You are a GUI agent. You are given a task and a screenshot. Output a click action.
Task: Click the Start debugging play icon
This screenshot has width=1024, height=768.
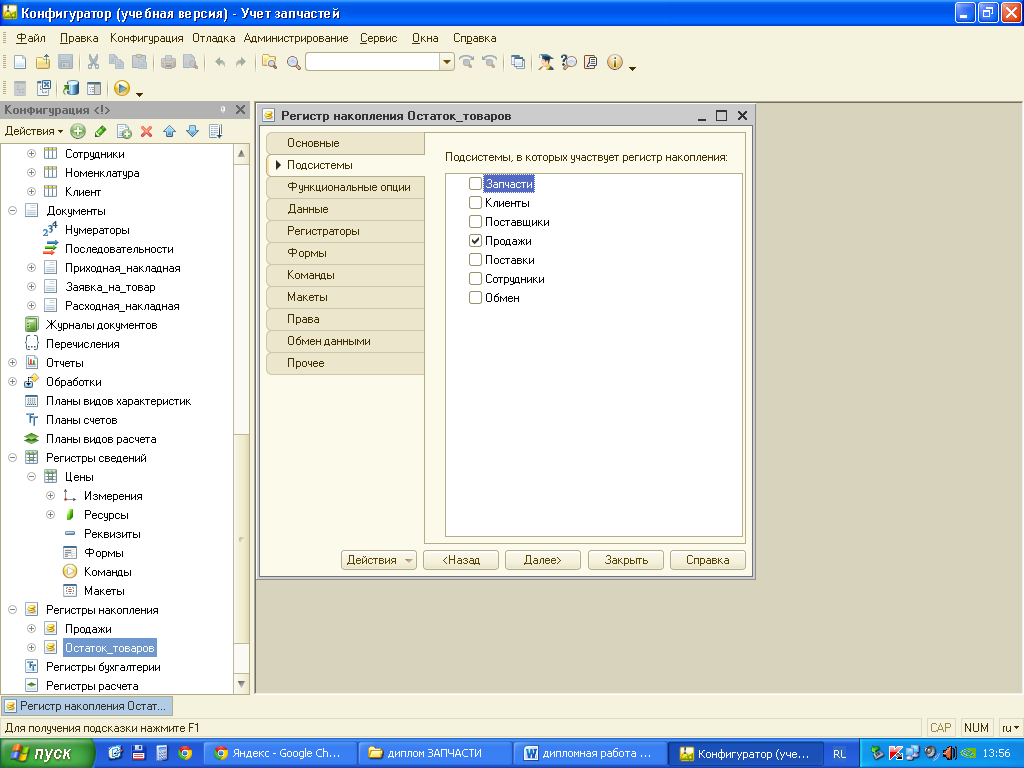point(122,89)
